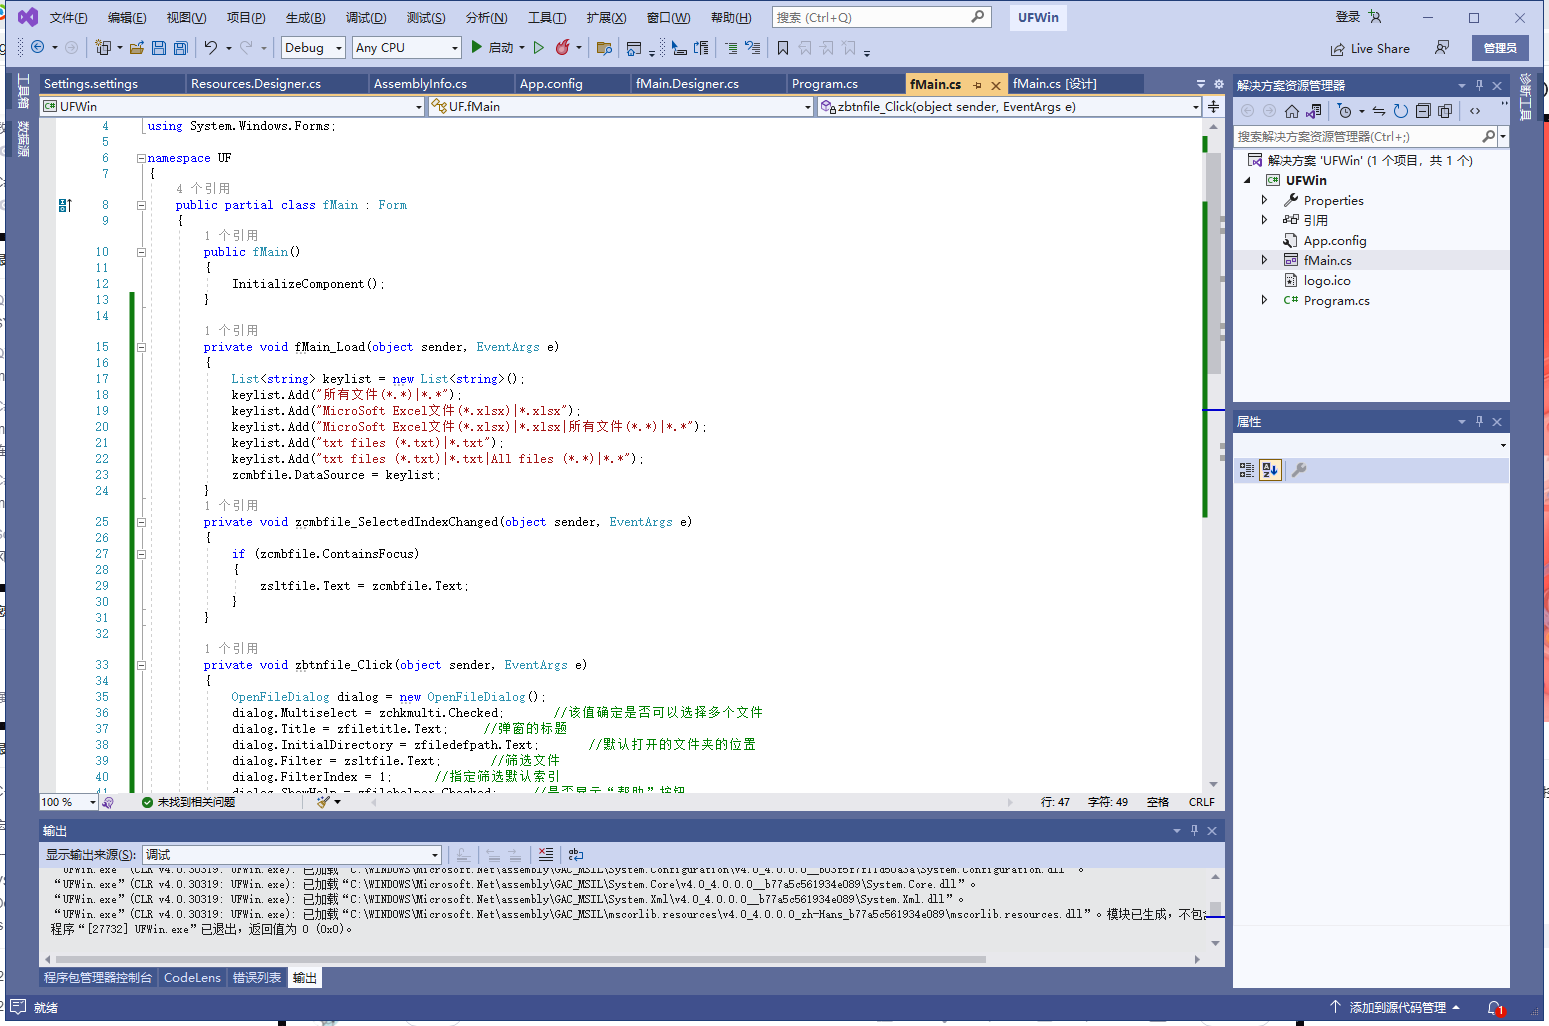
Task: Expand the Properties node in Solution Explorer
Action: [x=1264, y=200]
